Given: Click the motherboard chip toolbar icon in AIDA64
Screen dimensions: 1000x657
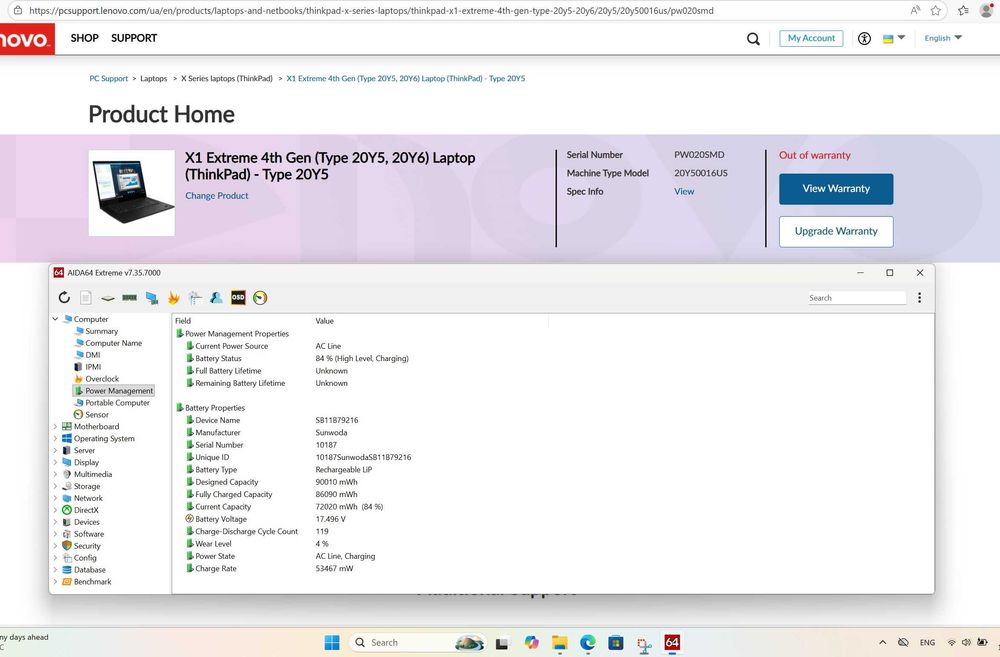Looking at the screenshot, I should pos(108,297).
